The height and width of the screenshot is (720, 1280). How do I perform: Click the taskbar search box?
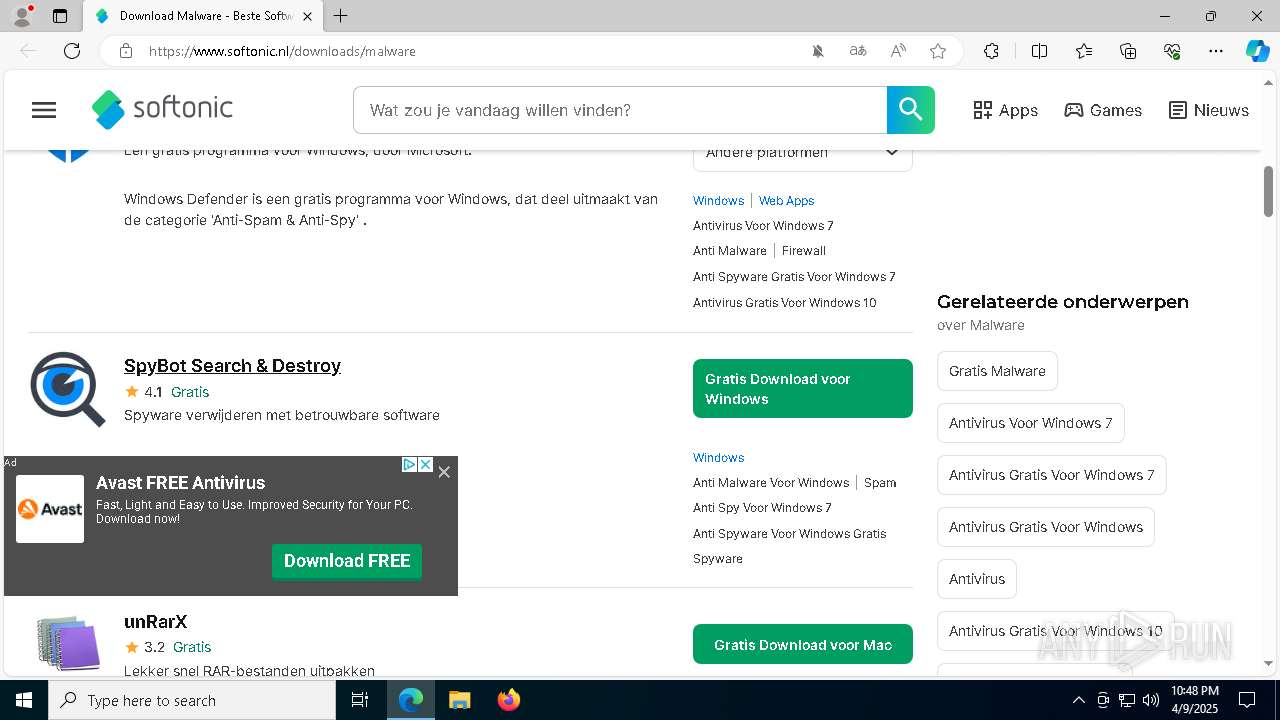(192, 700)
